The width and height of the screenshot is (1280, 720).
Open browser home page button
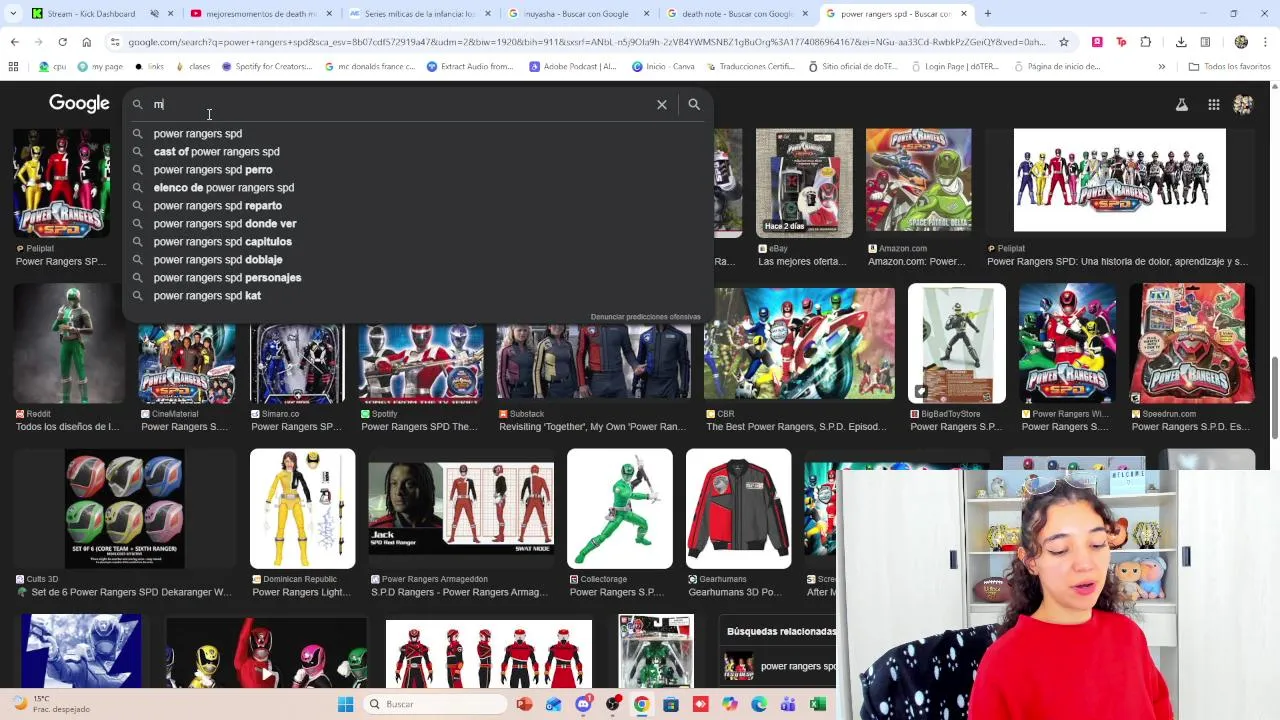tap(86, 42)
